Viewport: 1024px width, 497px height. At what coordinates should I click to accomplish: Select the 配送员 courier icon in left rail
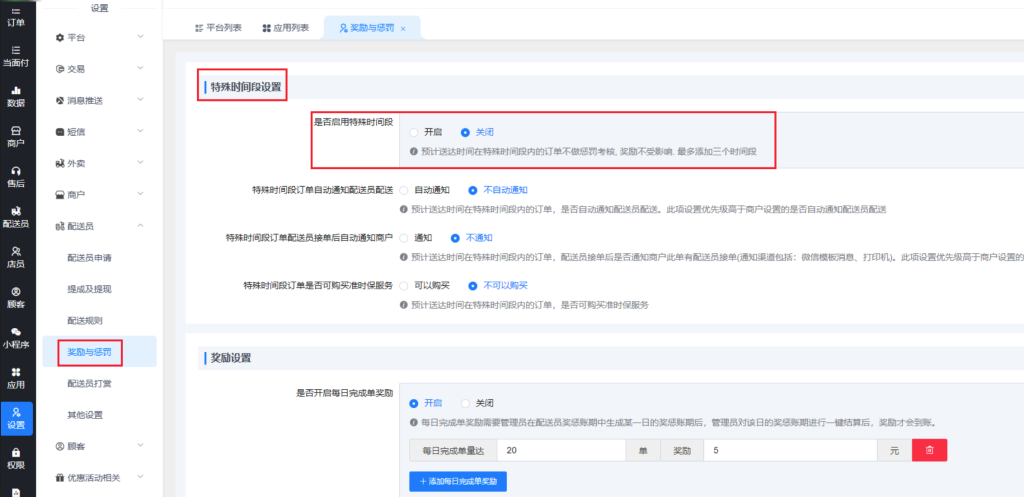(x=16, y=216)
